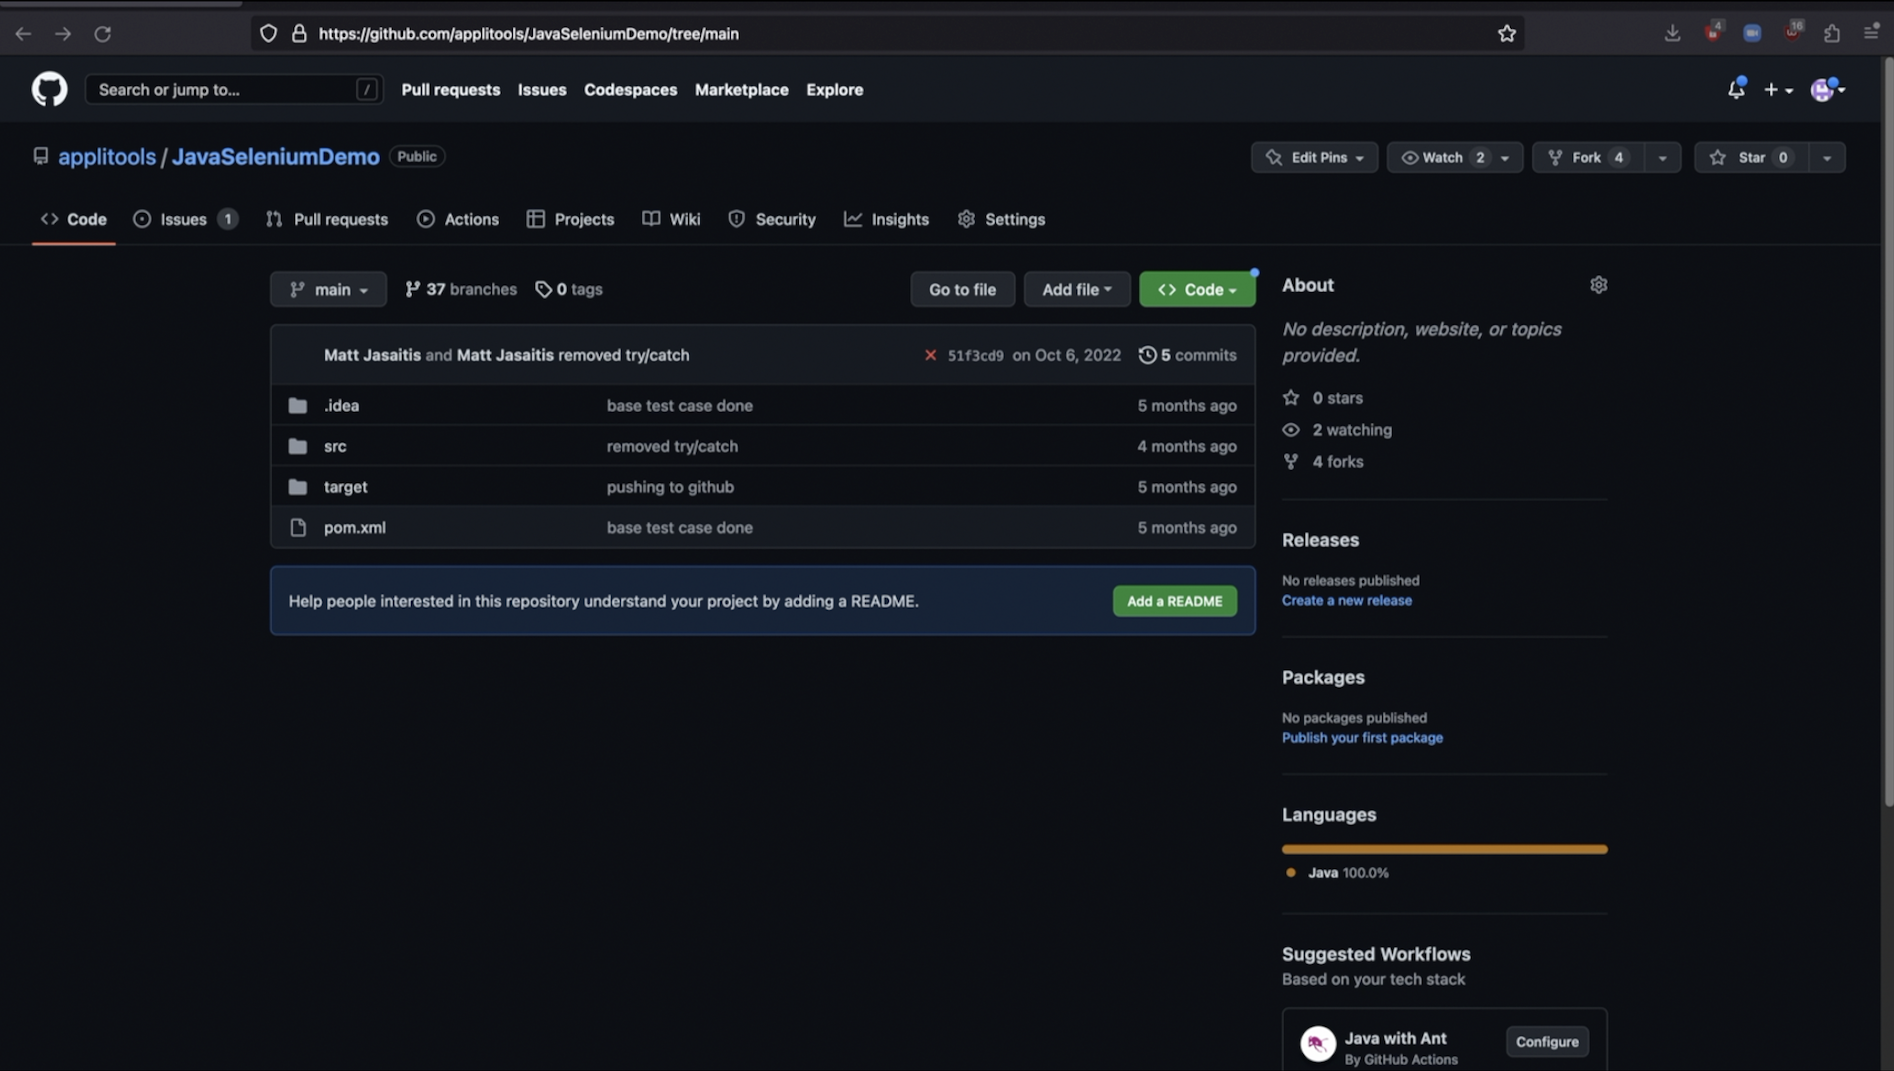Expand the fork options arrow
1894x1071 pixels.
click(x=1662, y=157)
